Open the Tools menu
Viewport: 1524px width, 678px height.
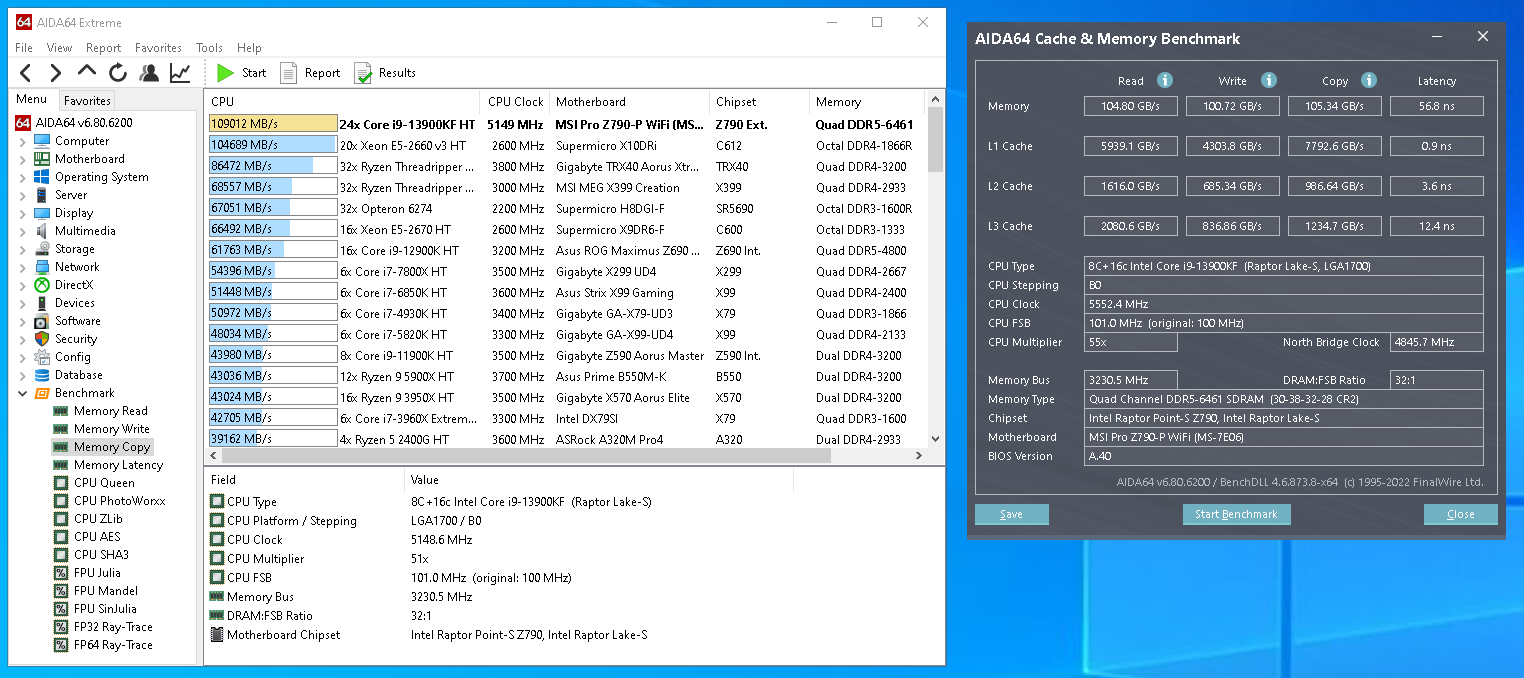209,48
